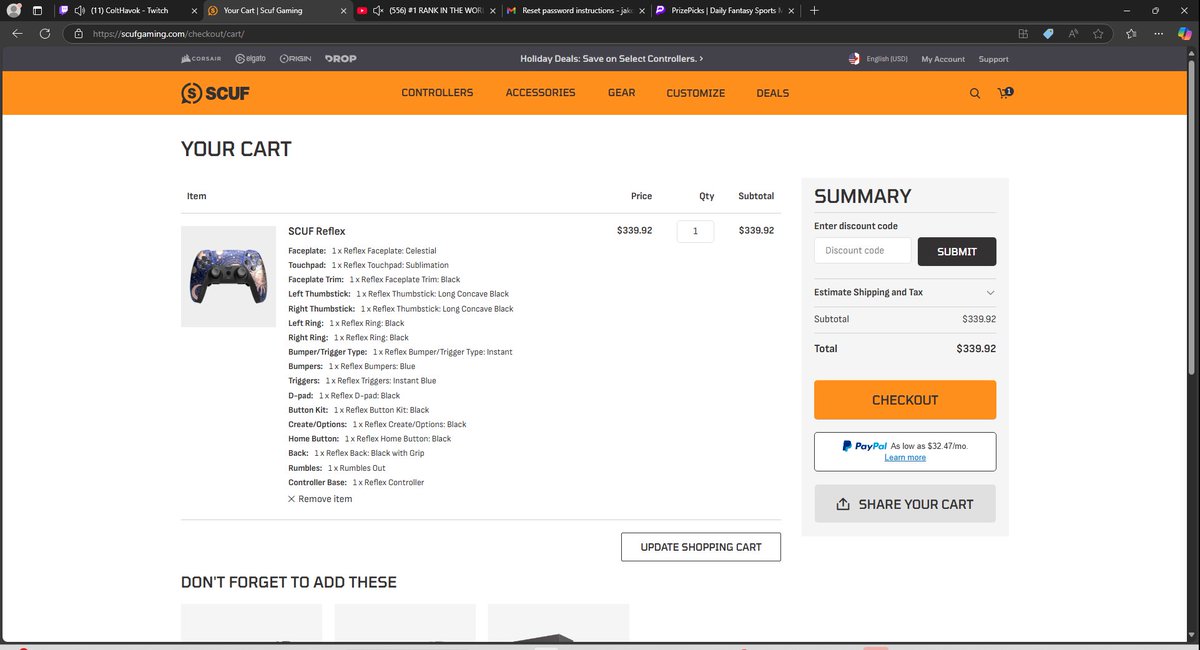Viewport: 1200px width, 650px height.
Task: Submit the discount code
Action: [957, 251]
